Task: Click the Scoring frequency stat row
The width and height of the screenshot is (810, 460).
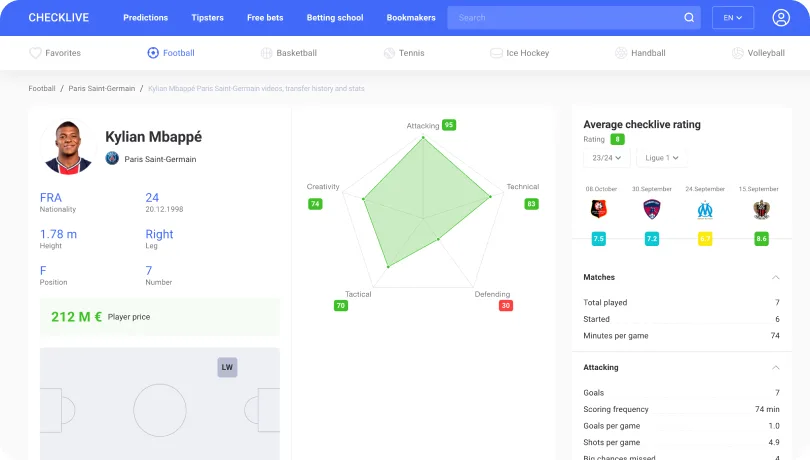Action: tap(681, 409)
